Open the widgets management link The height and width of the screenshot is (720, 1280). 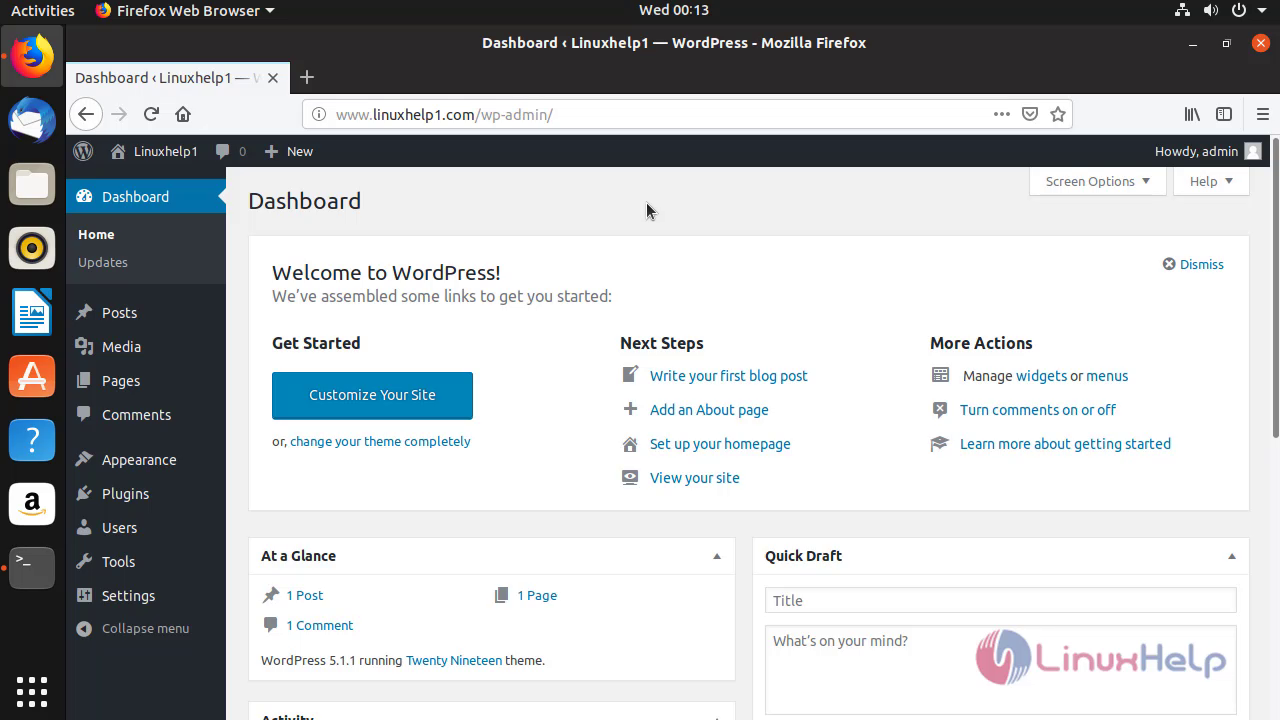tap(1041, 376)
